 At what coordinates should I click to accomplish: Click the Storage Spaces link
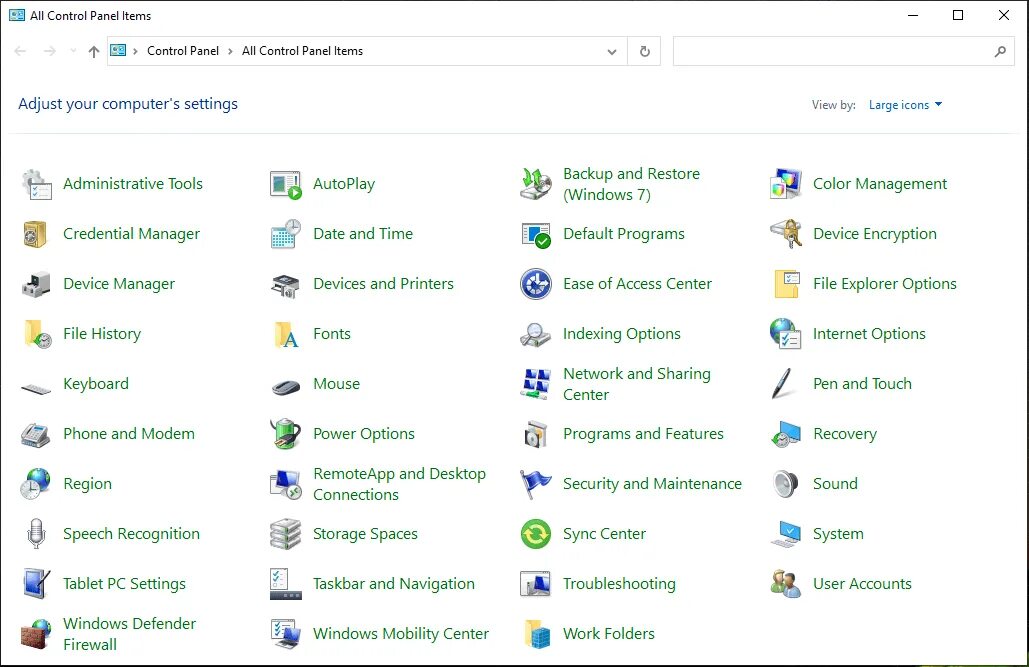[x=365, y=534]
